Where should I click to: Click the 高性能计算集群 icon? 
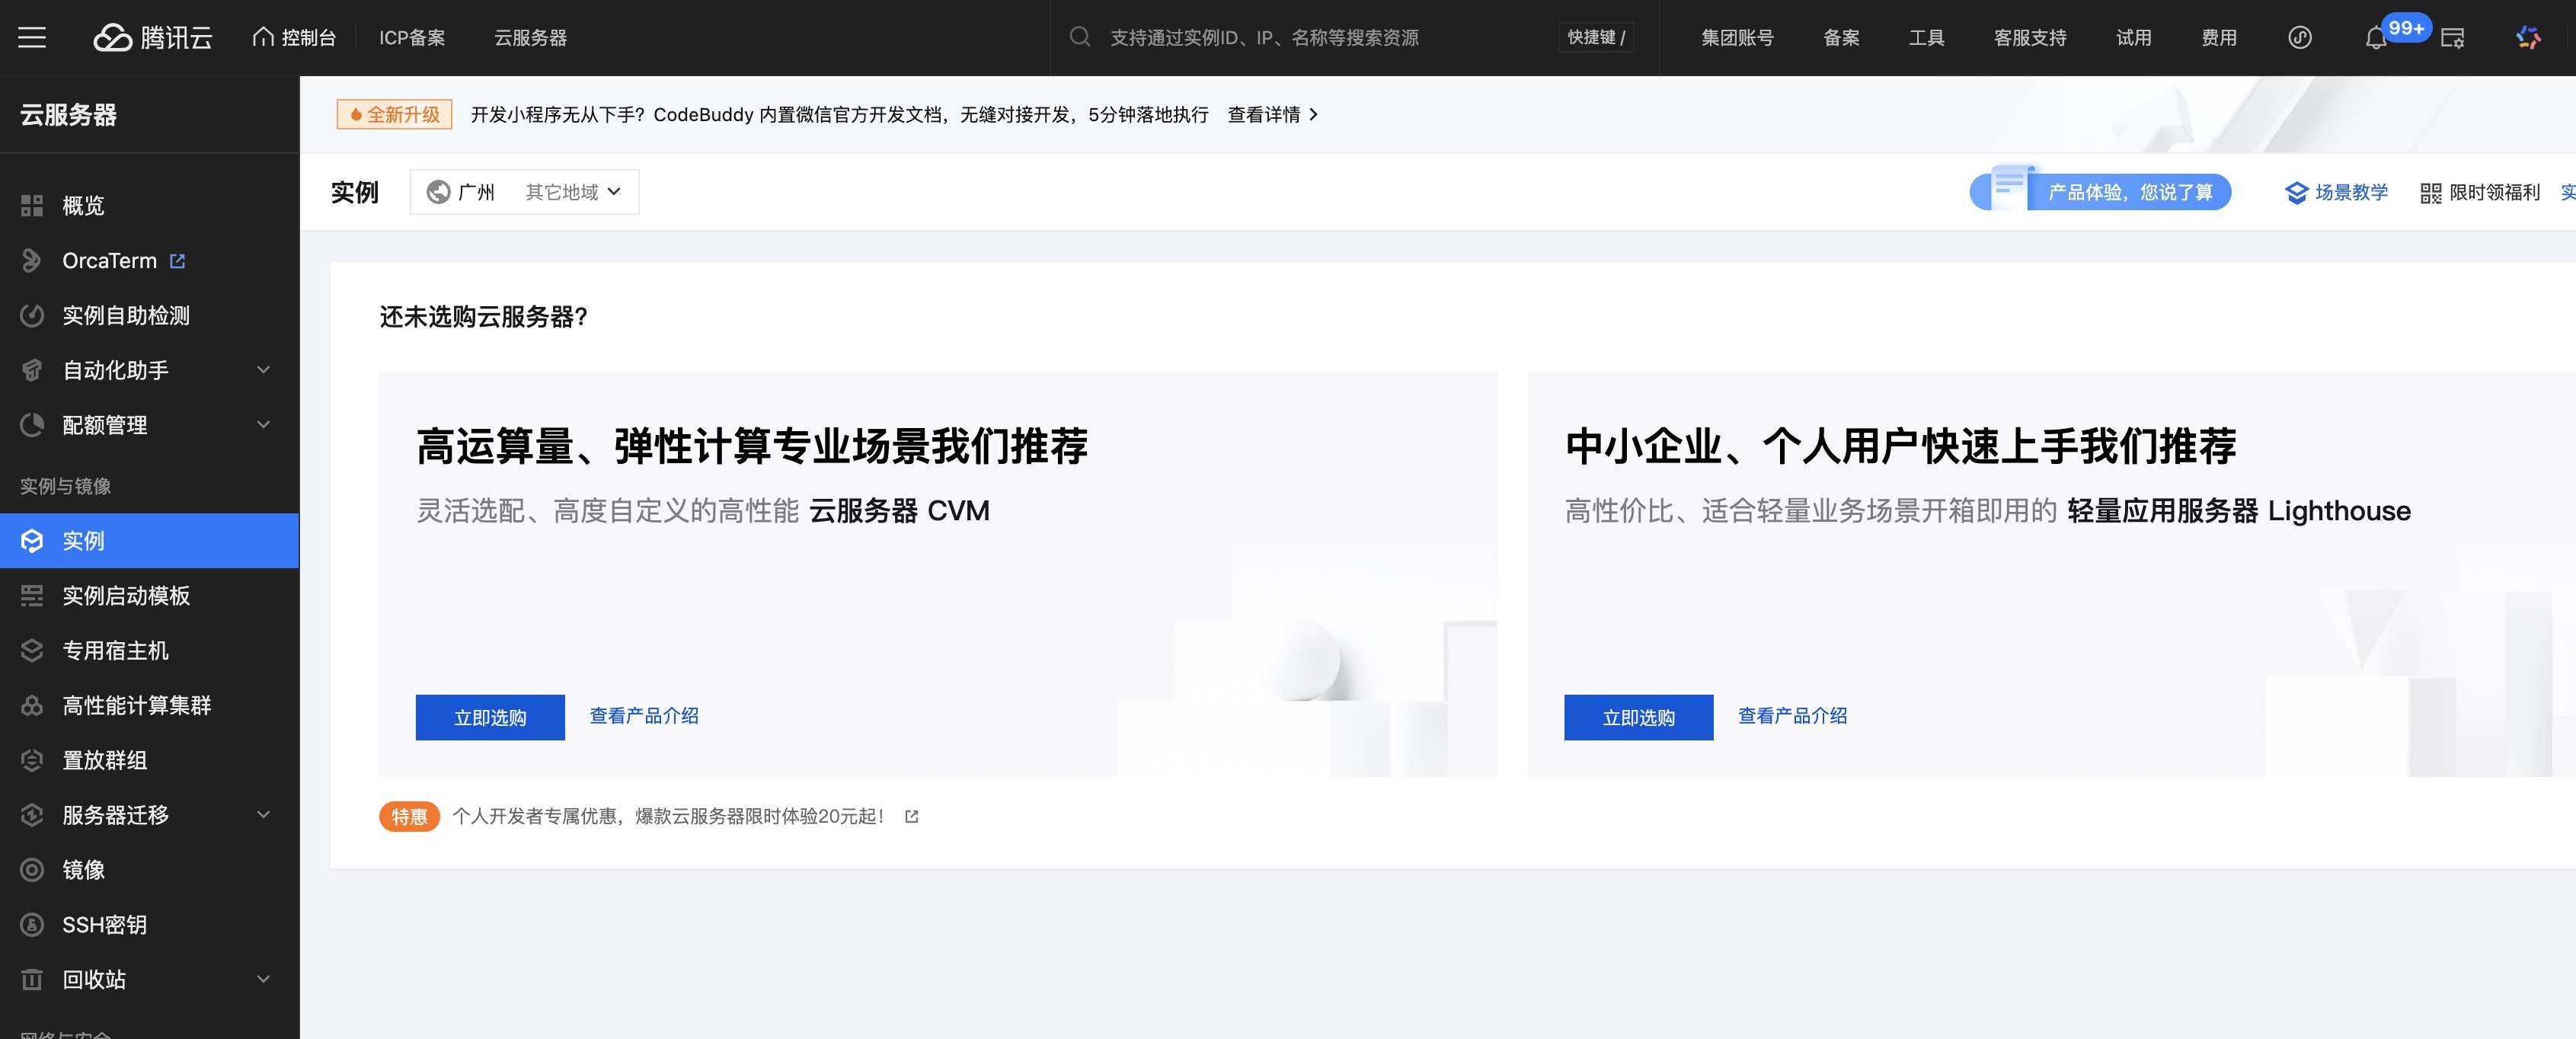click(32, 706)
